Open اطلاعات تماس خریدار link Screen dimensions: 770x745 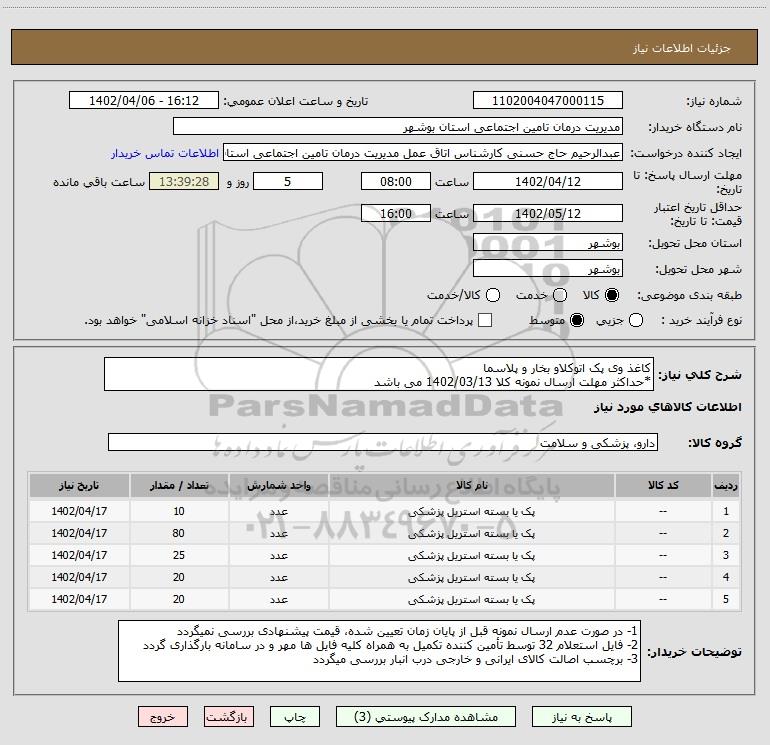click(165, 153)
